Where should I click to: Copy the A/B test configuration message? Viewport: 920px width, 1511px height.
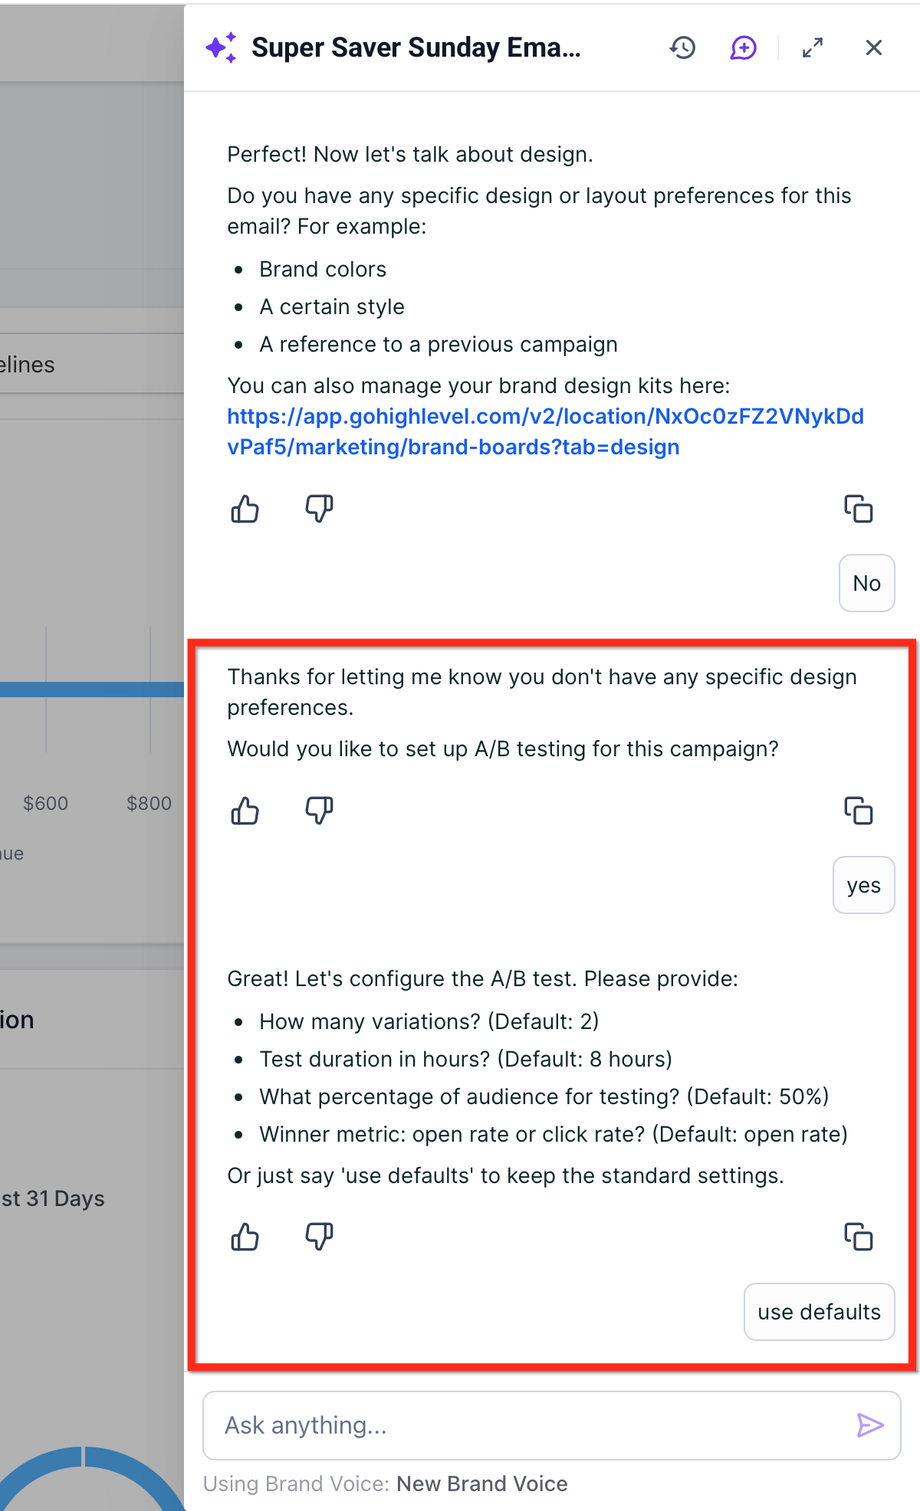(x=858, y=1237)
